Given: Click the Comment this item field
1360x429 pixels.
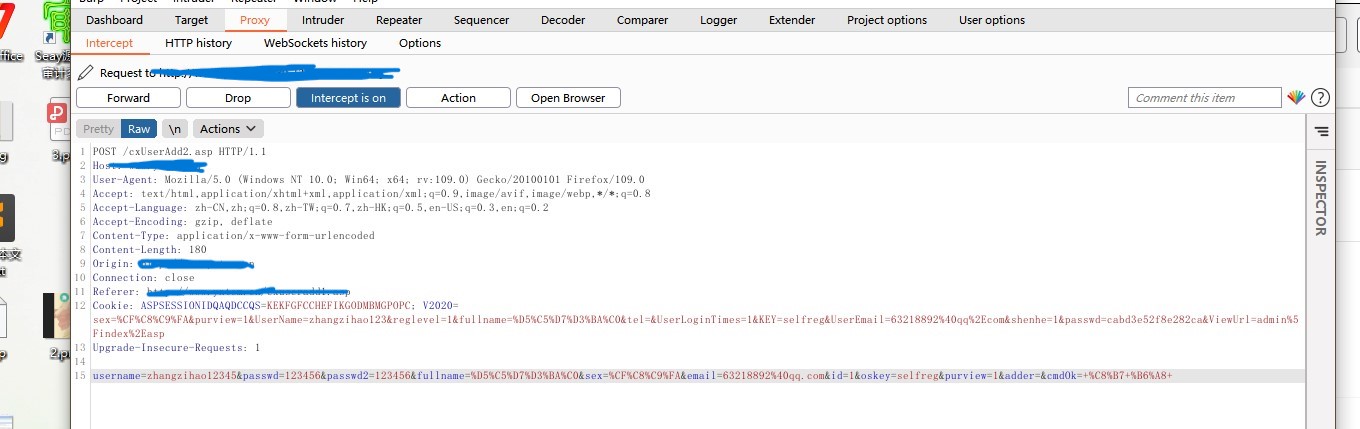Looking at the screenshot, I should [x=1204, y=98].
